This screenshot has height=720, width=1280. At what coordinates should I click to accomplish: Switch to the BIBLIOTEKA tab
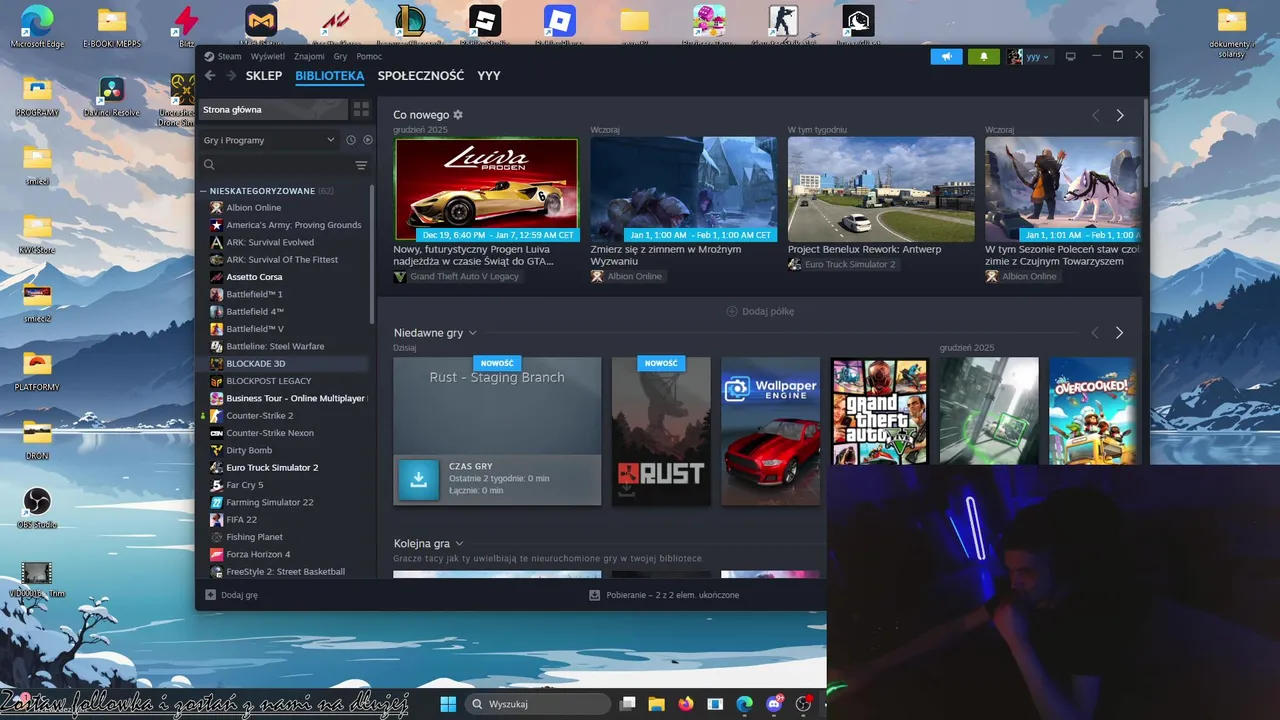330,76
